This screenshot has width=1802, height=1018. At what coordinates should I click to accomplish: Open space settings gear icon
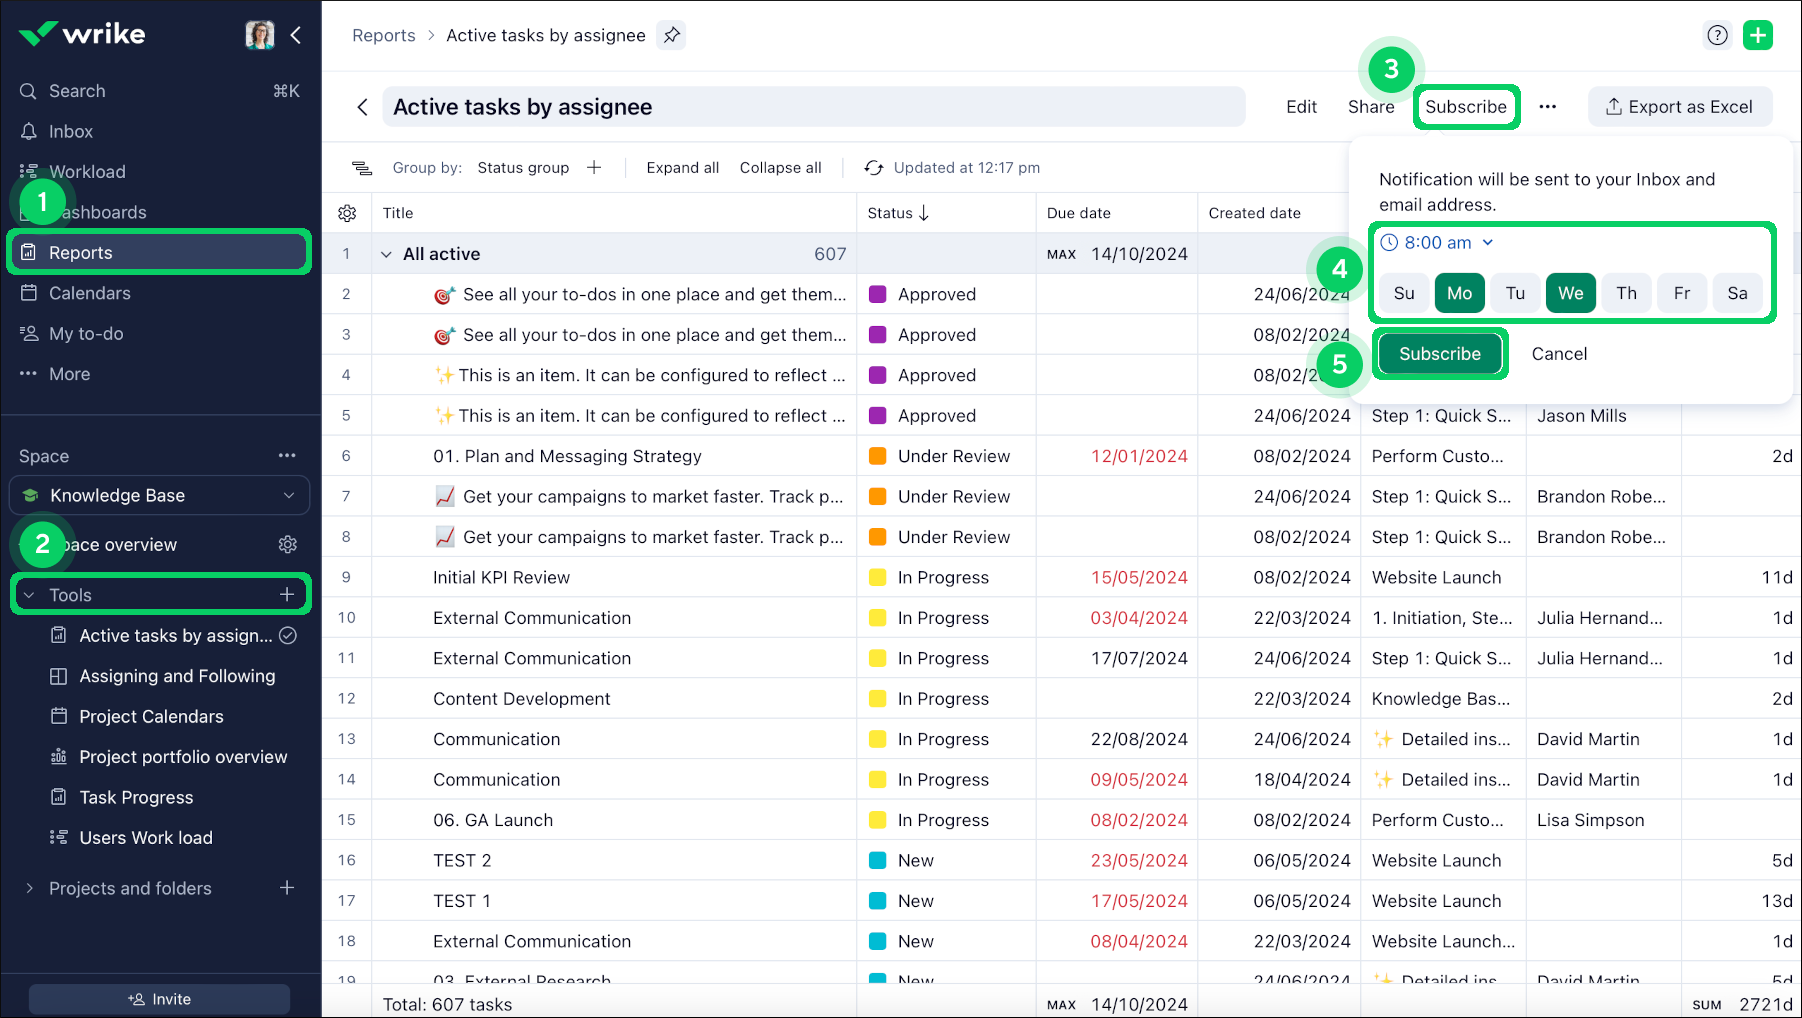coord(288,544)
